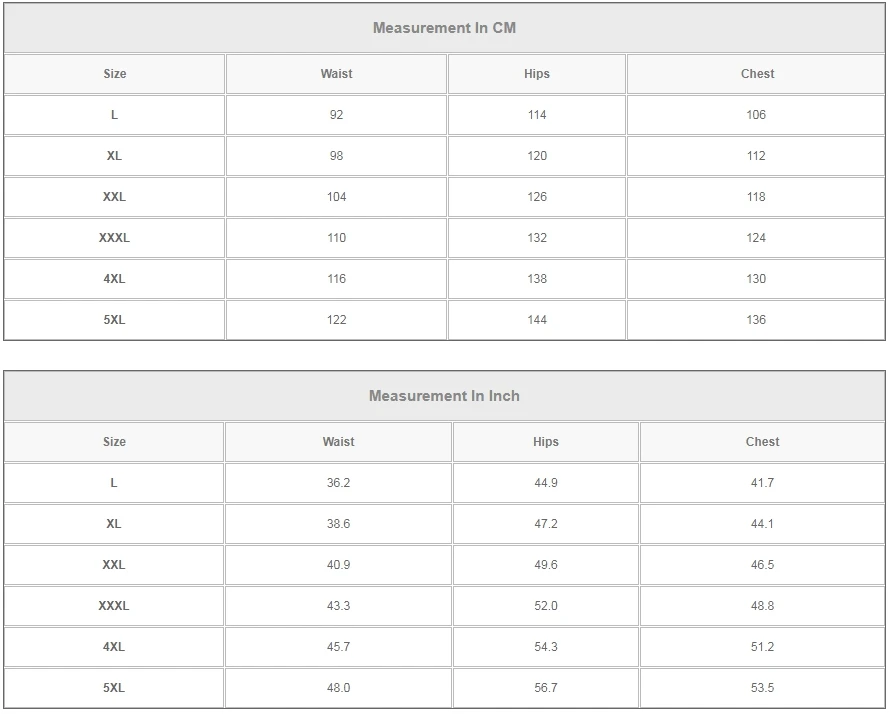Select the Waist header in the CM table
Viewport: 890px width, 714px height.
pos(336,74)
